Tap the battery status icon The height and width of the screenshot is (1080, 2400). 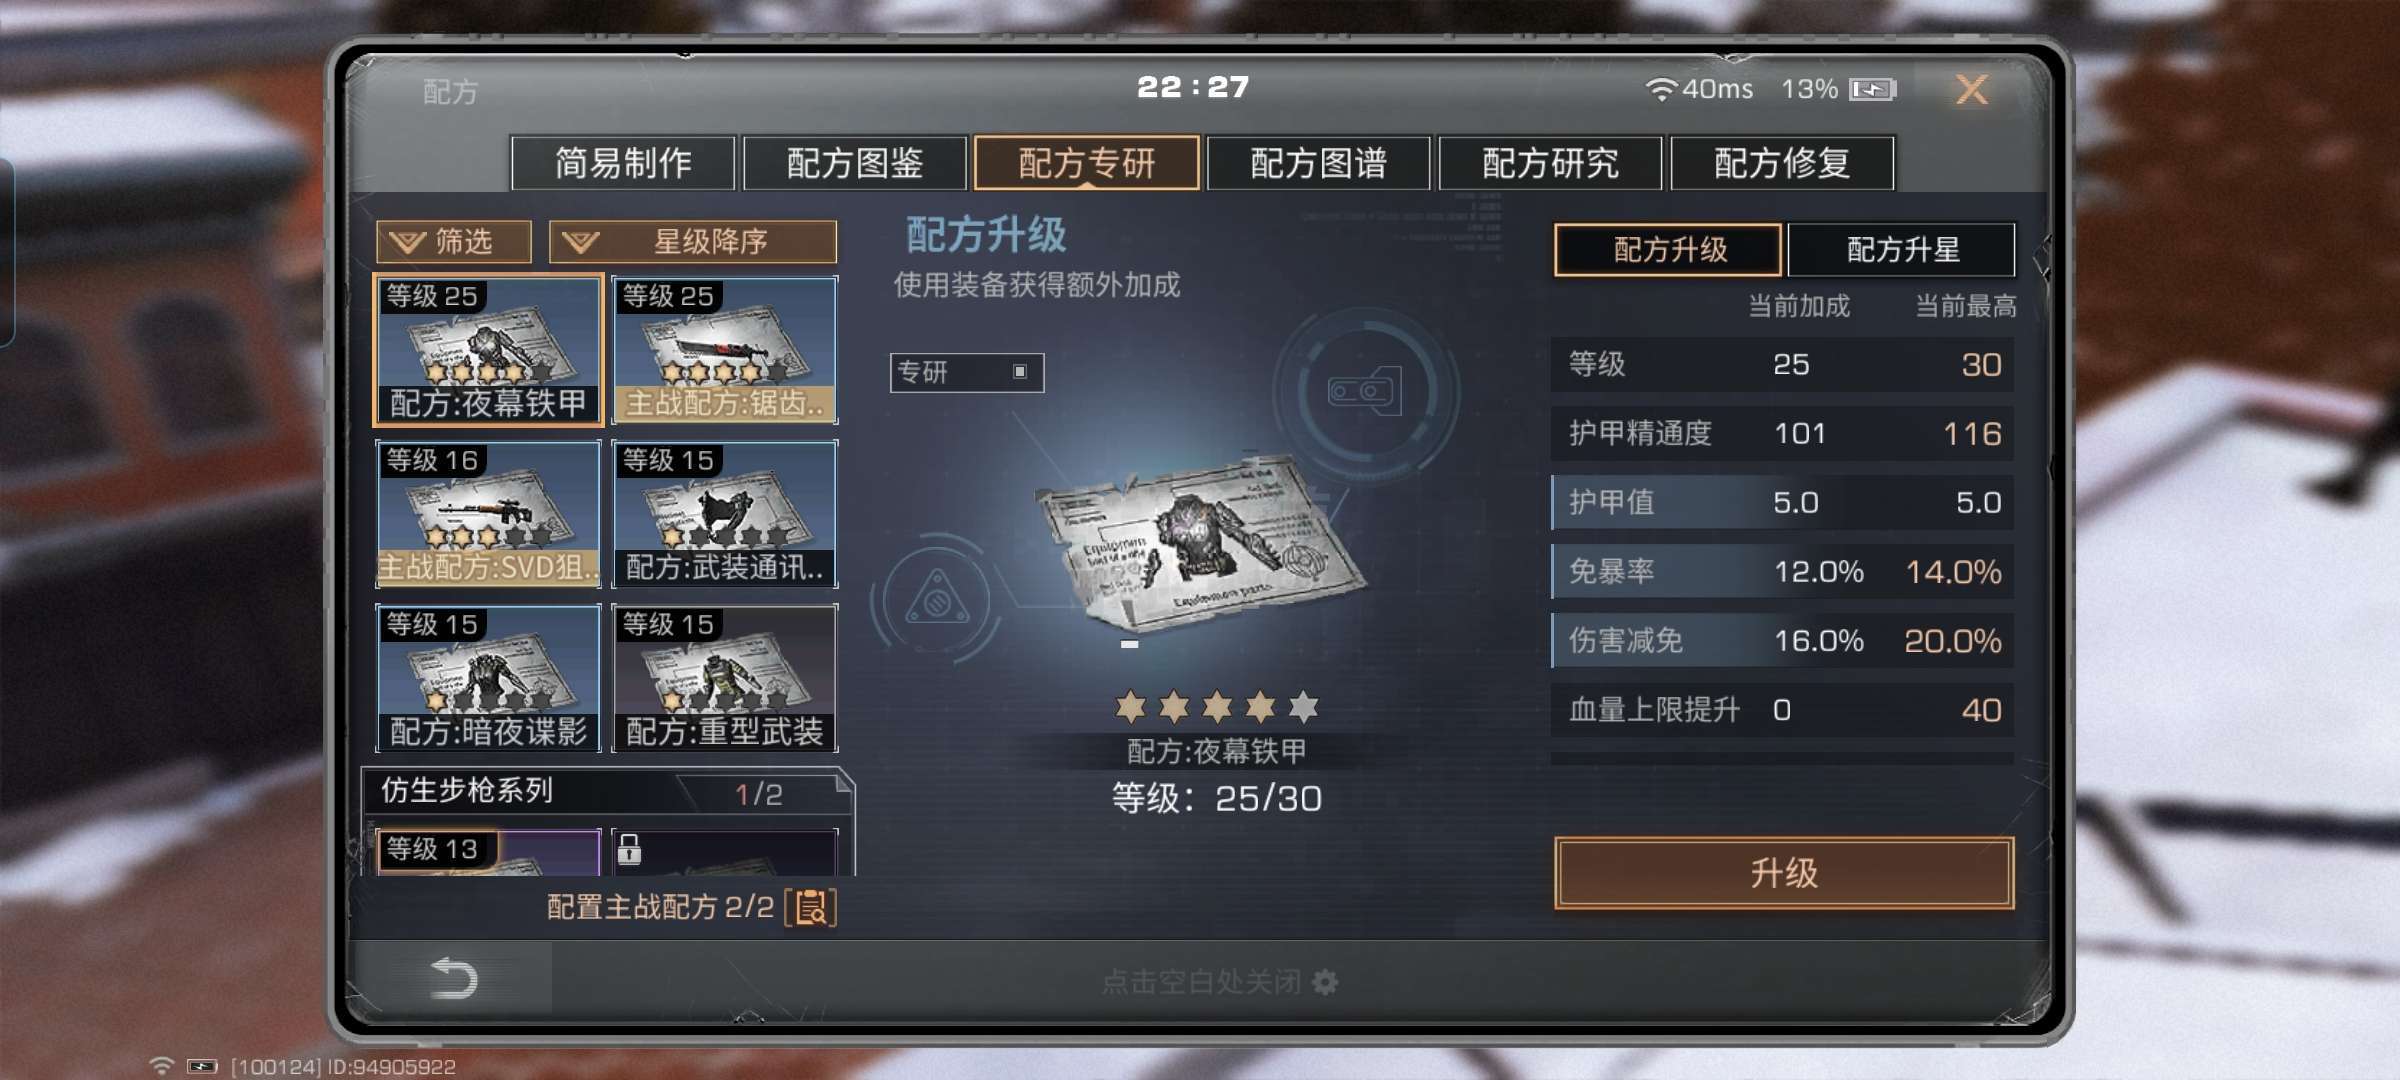coord(1872,90)
